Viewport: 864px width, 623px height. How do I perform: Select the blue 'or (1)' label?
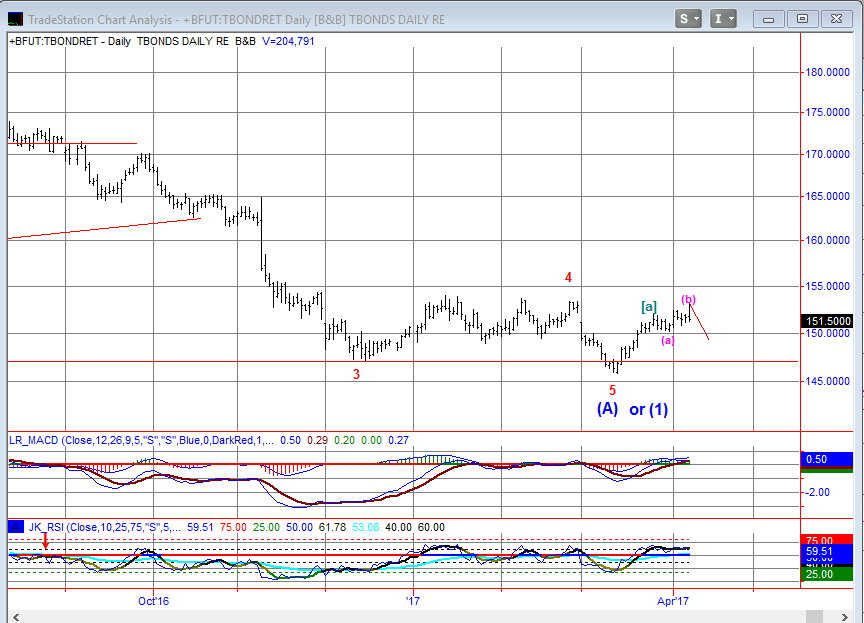[x=649, y=410]
